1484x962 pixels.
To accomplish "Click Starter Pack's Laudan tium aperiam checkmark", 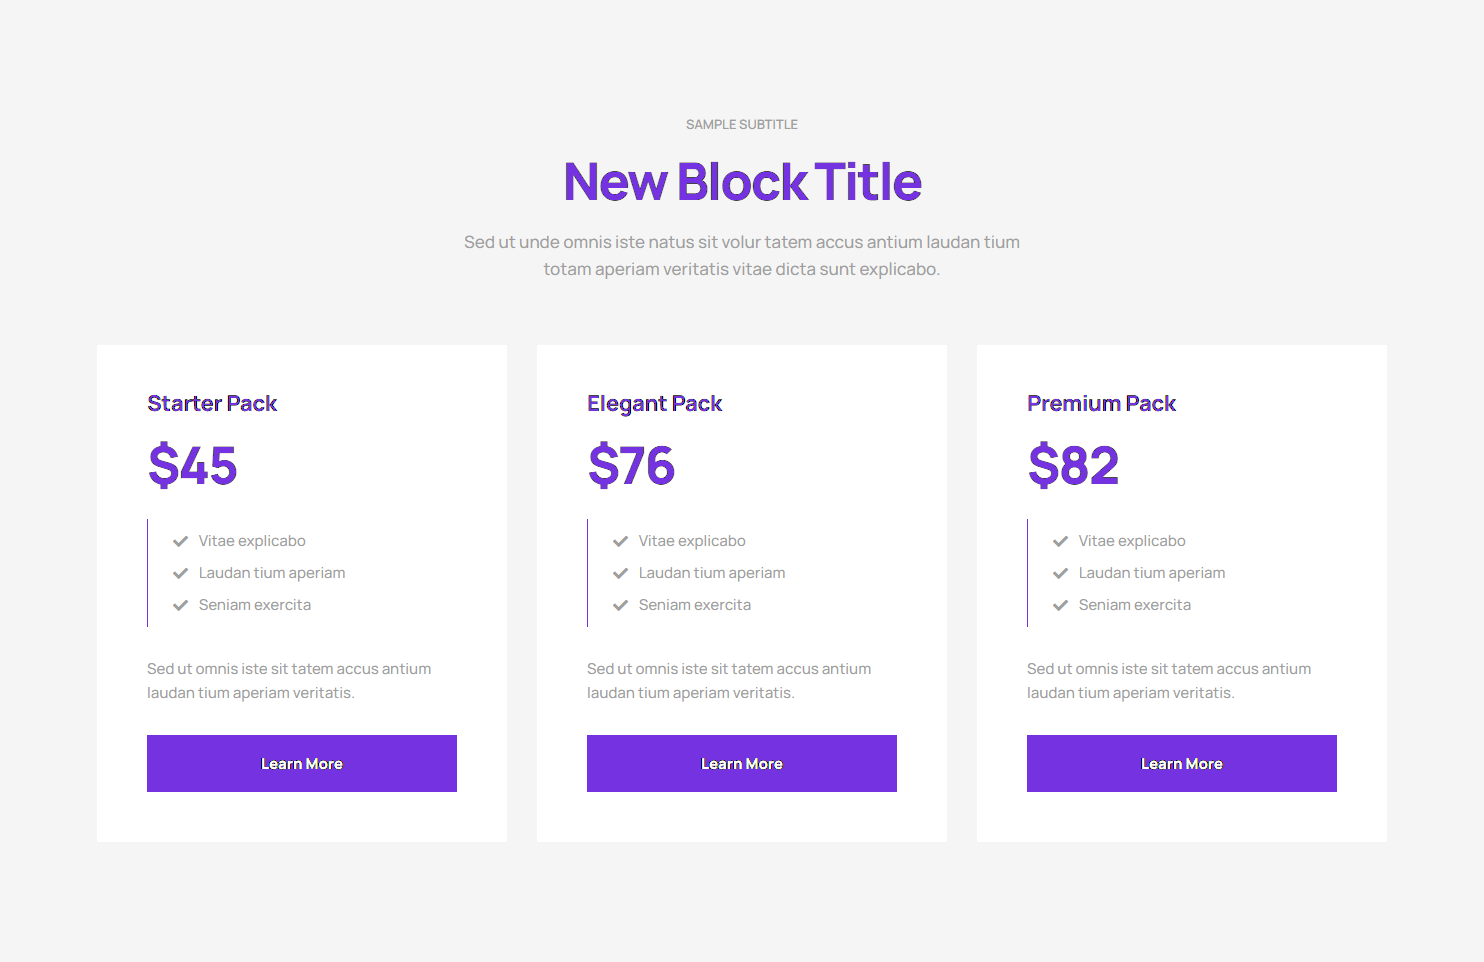I will pos(181,573).
